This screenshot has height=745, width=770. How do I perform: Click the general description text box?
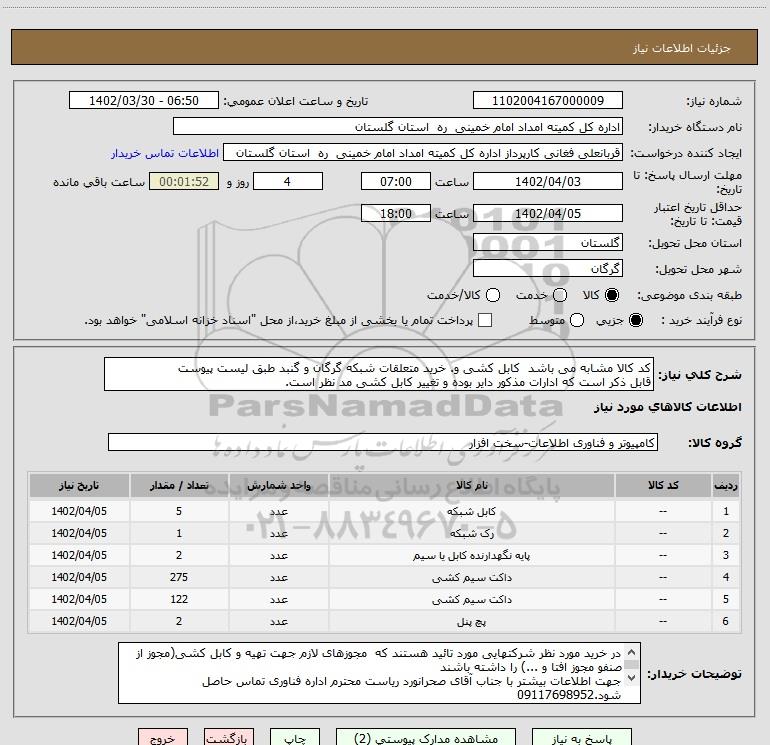[x=379, y=374]
